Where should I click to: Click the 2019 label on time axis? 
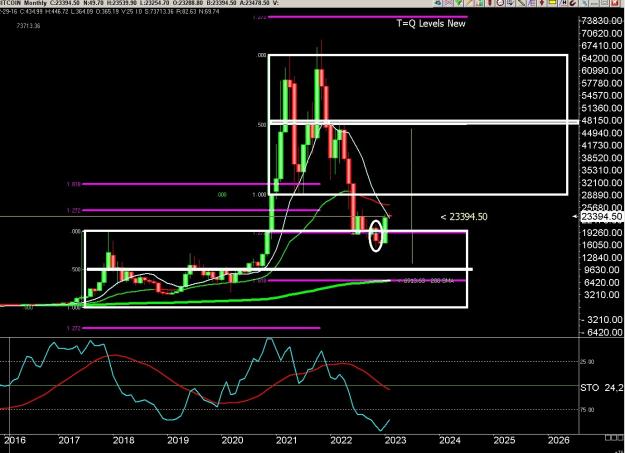tap(178, 440)
